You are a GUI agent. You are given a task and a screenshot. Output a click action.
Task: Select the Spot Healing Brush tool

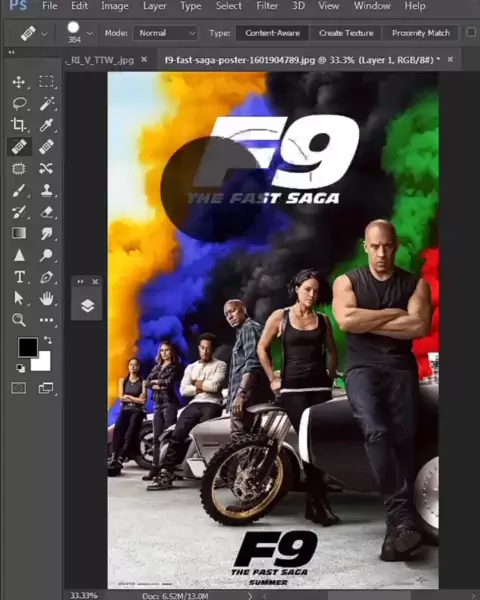point(19,147)
